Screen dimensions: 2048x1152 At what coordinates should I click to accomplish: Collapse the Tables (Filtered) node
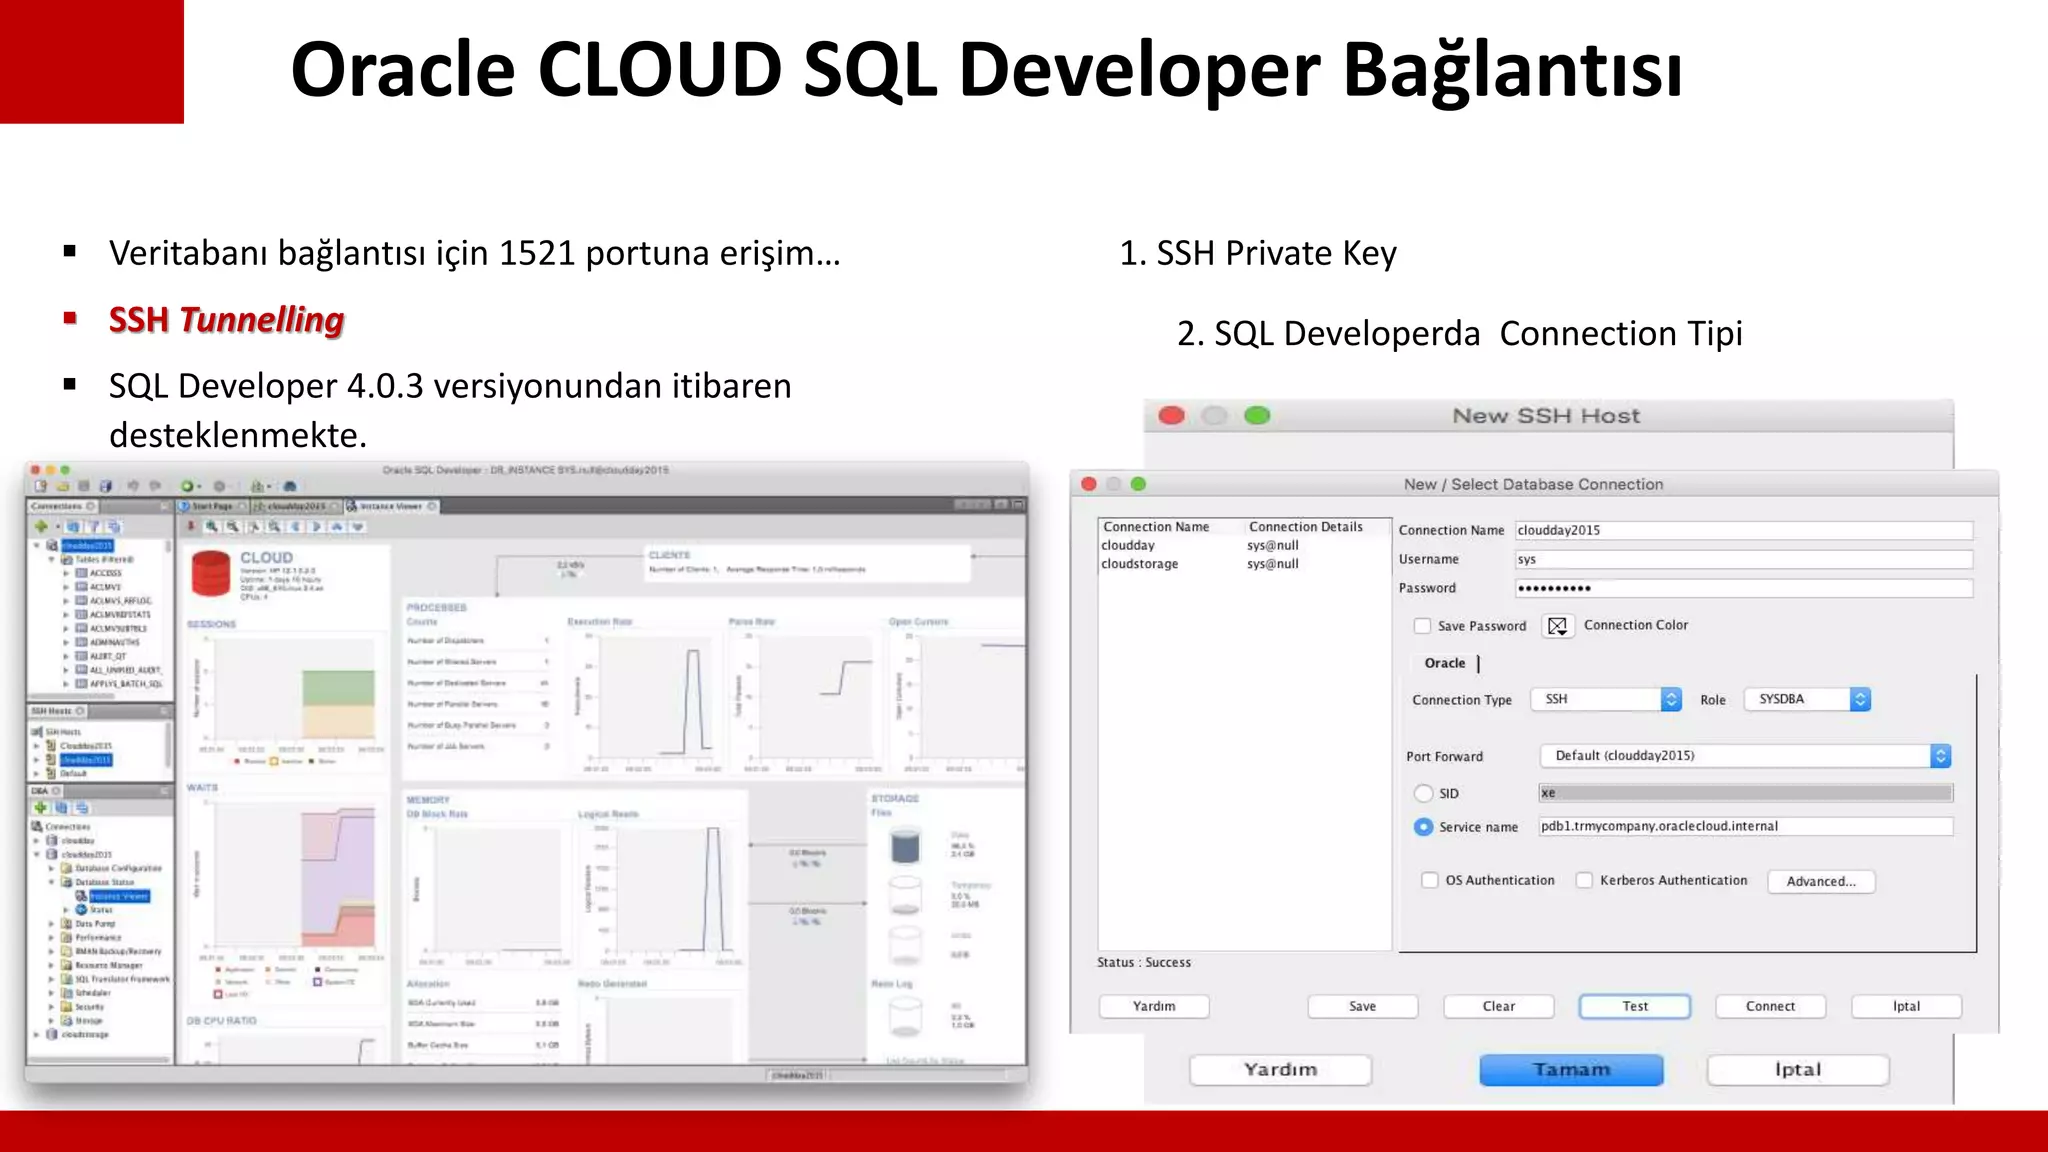(52, 560)
